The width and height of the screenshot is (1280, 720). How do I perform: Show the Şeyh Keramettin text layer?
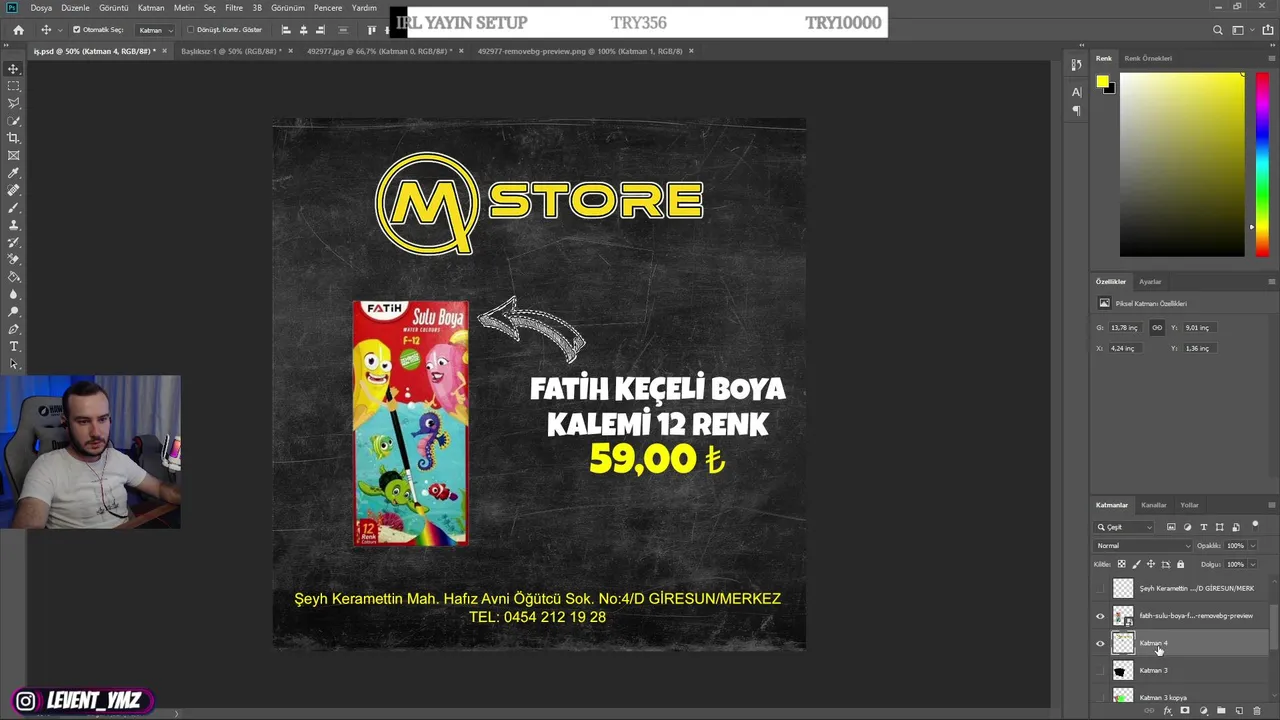point(1101,588)
